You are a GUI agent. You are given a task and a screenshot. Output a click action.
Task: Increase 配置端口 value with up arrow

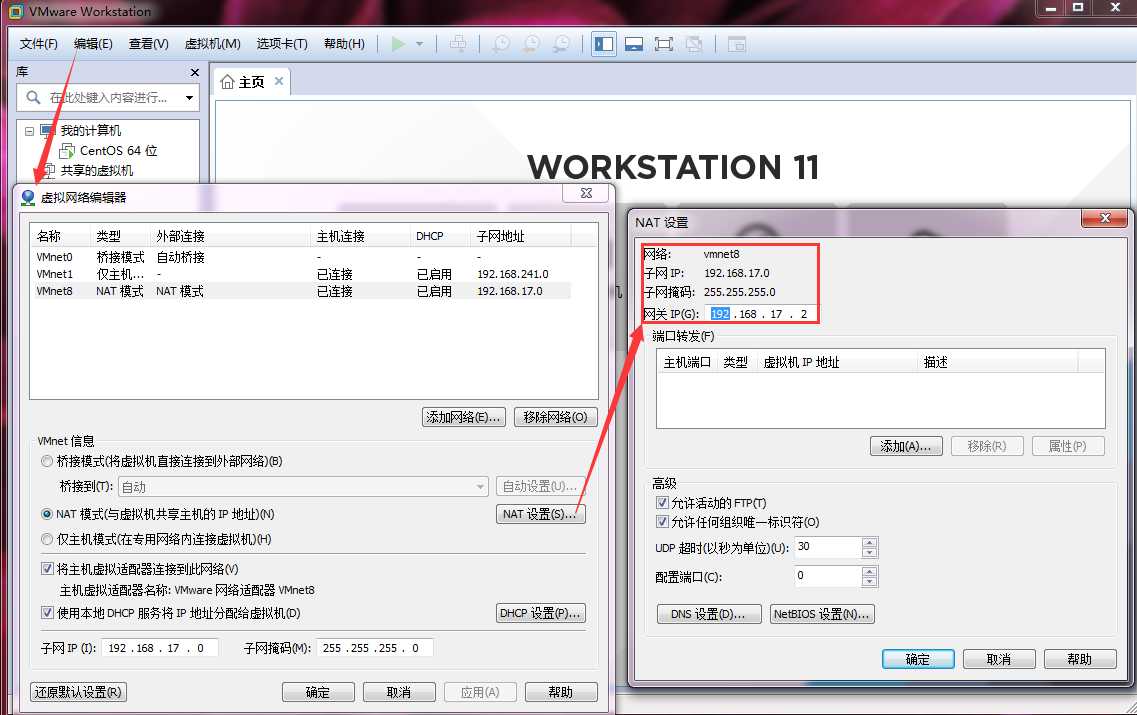[870, 571]
